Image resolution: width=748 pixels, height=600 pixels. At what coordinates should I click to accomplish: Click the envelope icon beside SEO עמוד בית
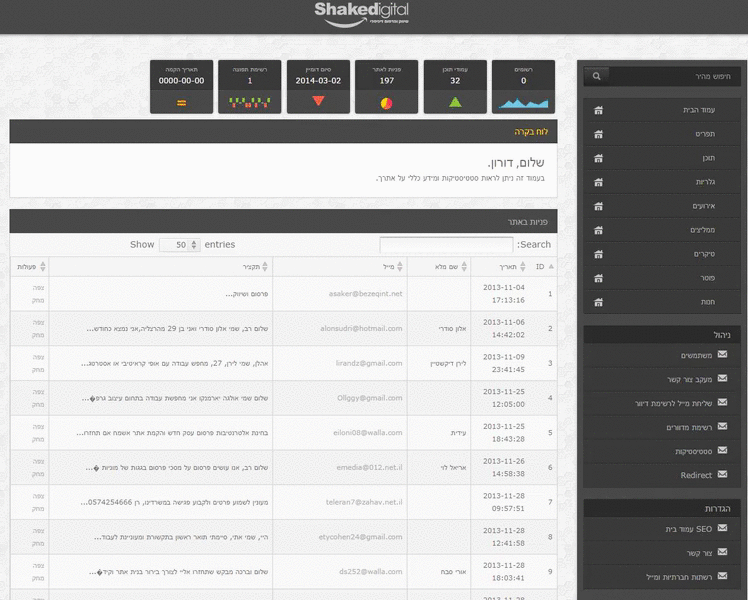(x=723, y=528)
